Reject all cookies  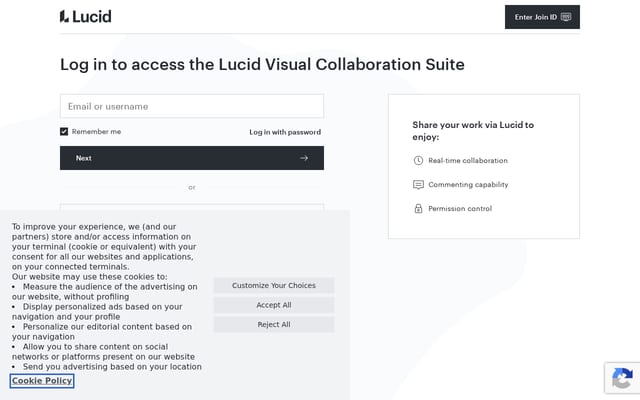(x=274, y=324)
